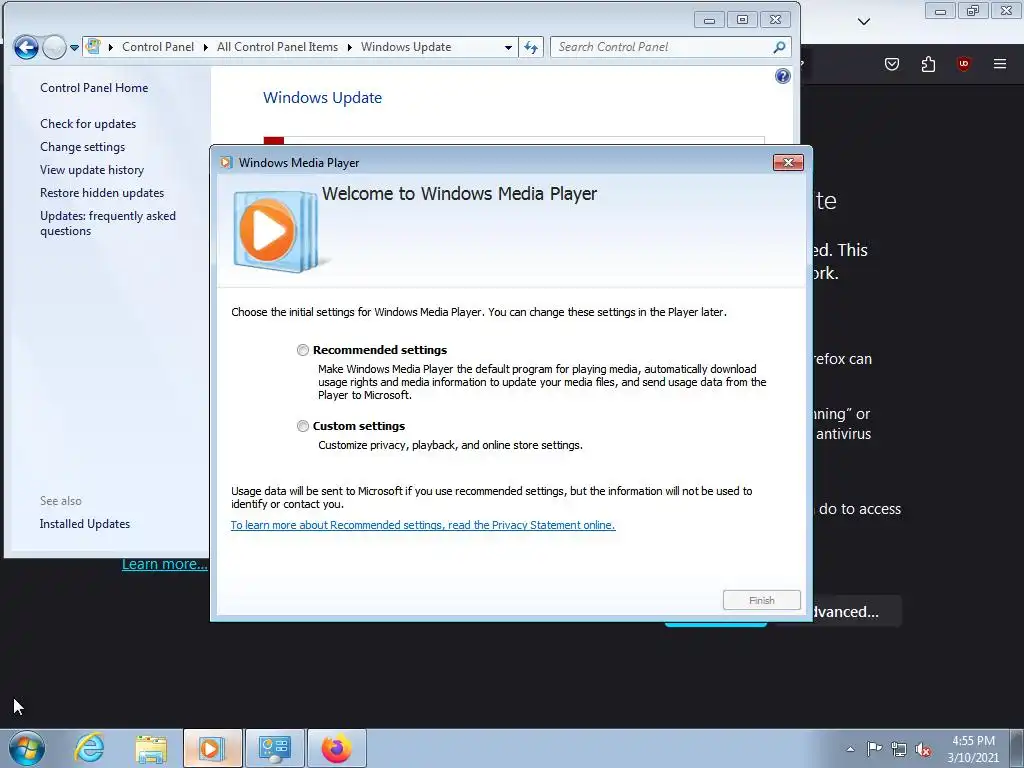Click Windows Media Player taskbar button
Viewport: 1024px width, 768px height.
[x=212, y=748]
